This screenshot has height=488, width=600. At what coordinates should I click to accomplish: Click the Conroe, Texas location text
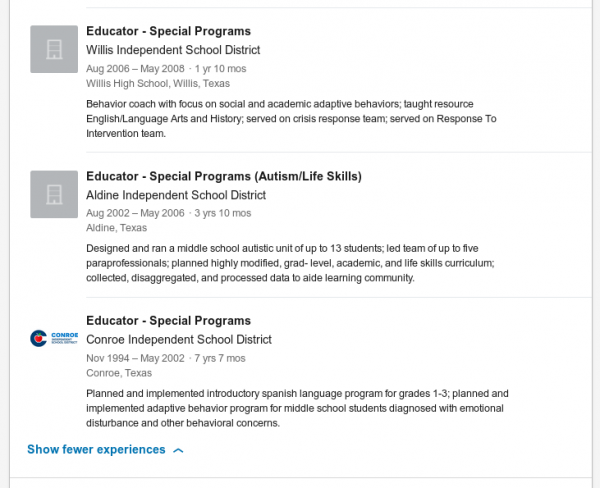(x=119, y=373)
